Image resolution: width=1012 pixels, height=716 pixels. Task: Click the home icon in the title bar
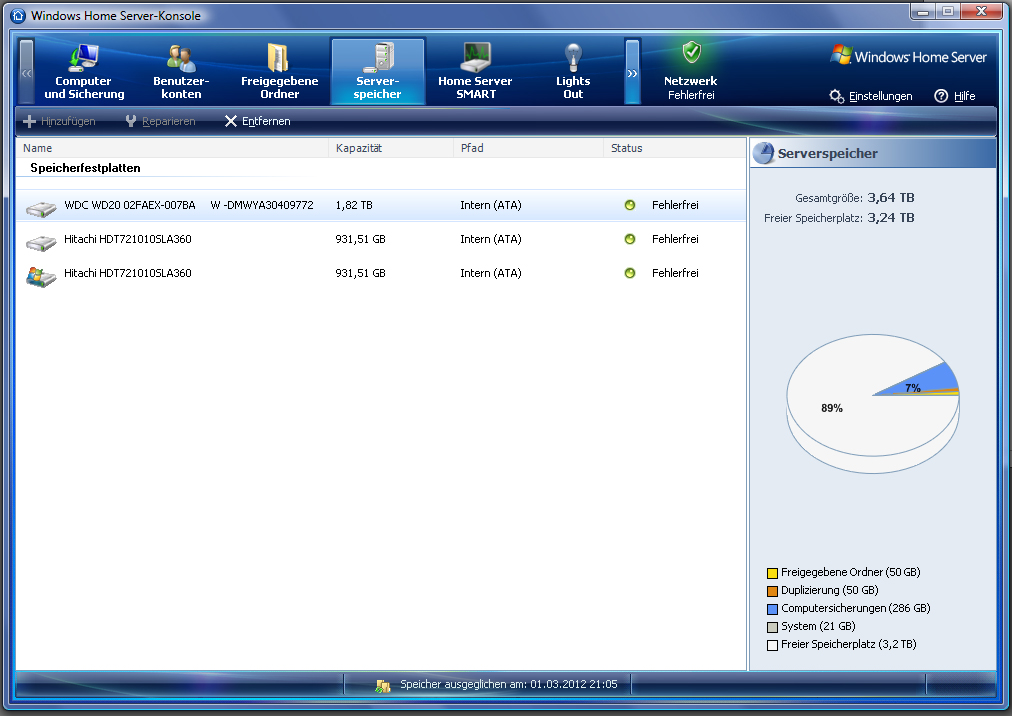[x=18, y=15]
